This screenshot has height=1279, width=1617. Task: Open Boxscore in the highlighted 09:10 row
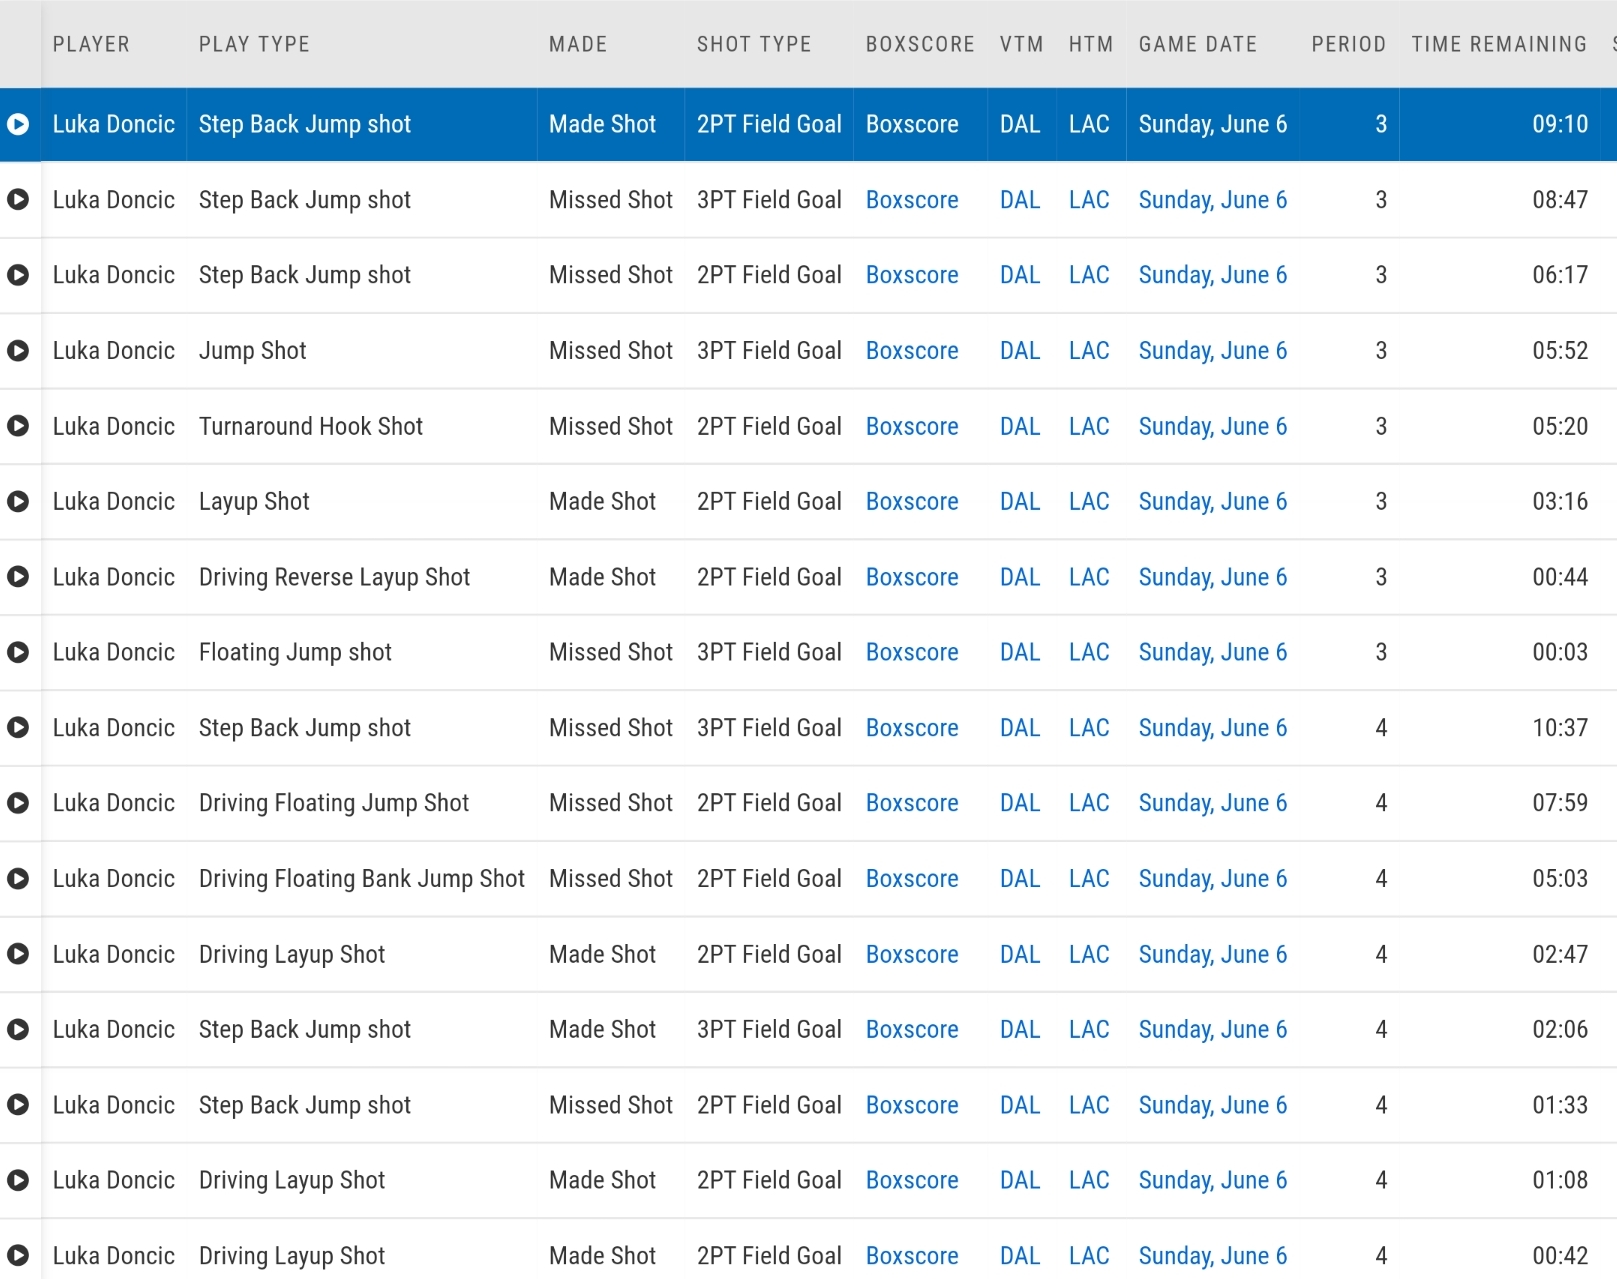point(912,124)
